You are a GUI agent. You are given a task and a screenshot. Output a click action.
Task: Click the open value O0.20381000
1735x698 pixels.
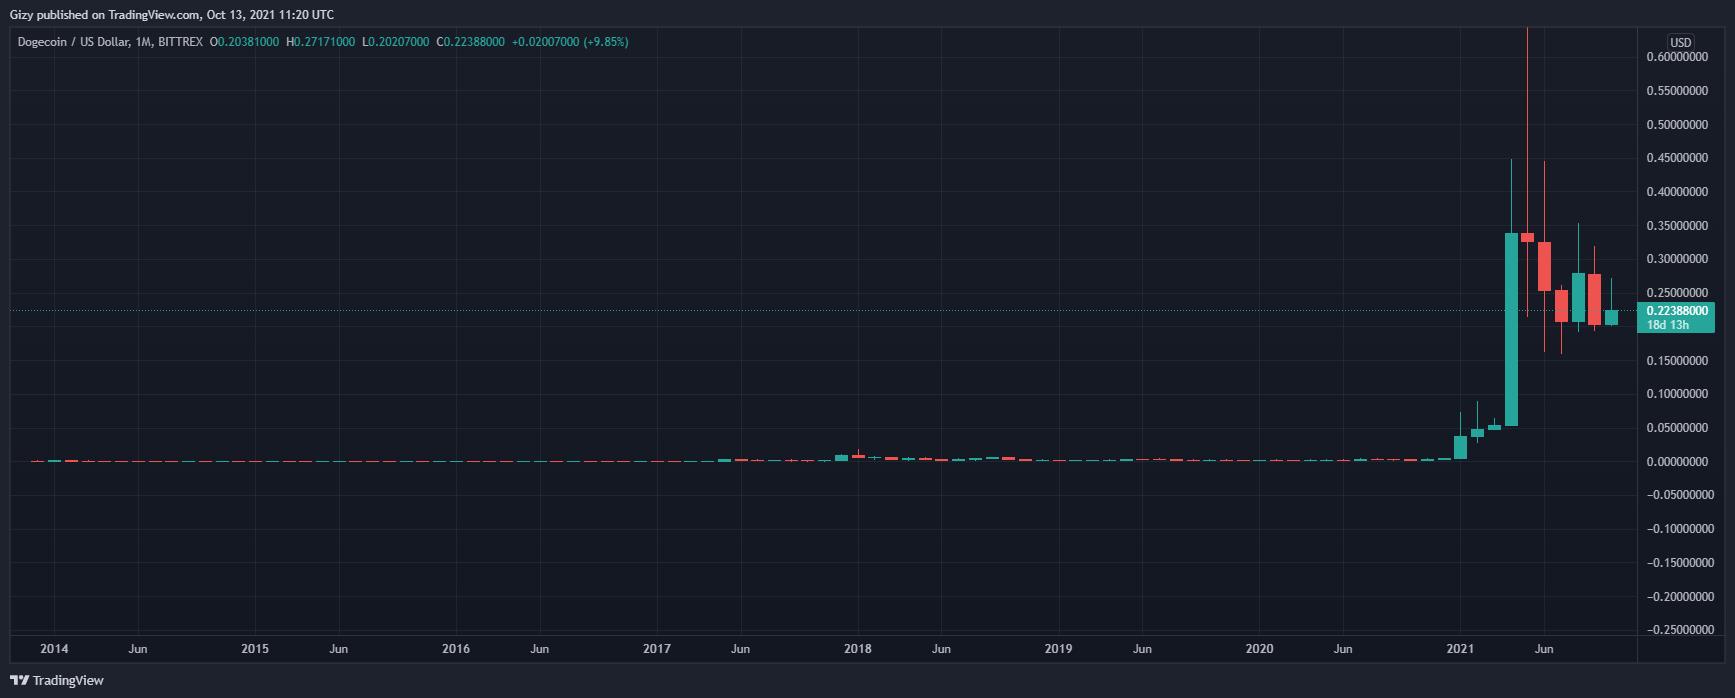tap(244, 42)
